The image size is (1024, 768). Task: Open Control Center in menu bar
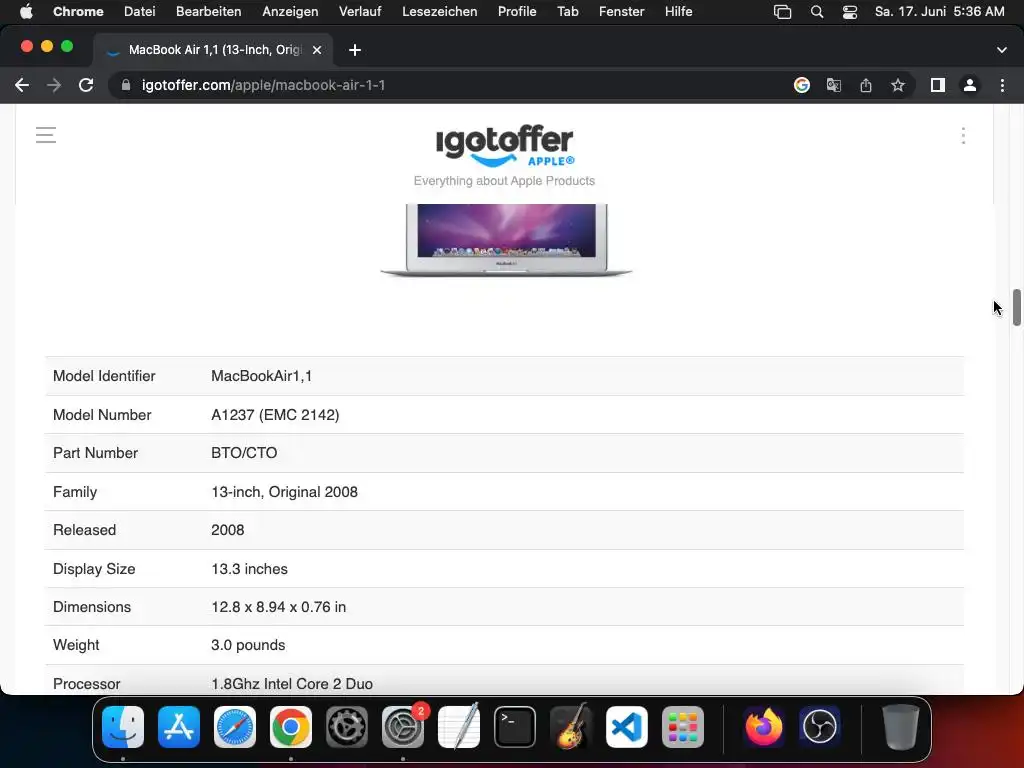[850, 12]
